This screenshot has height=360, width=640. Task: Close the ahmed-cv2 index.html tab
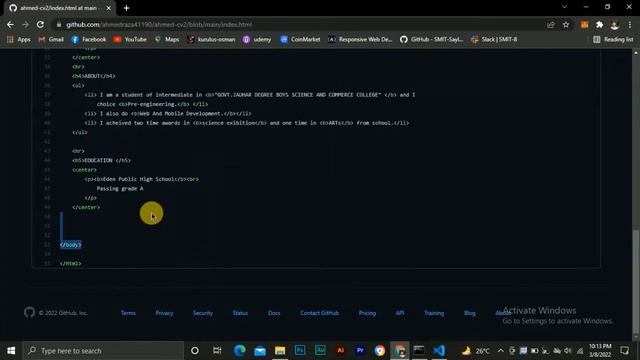pos(109,8)
